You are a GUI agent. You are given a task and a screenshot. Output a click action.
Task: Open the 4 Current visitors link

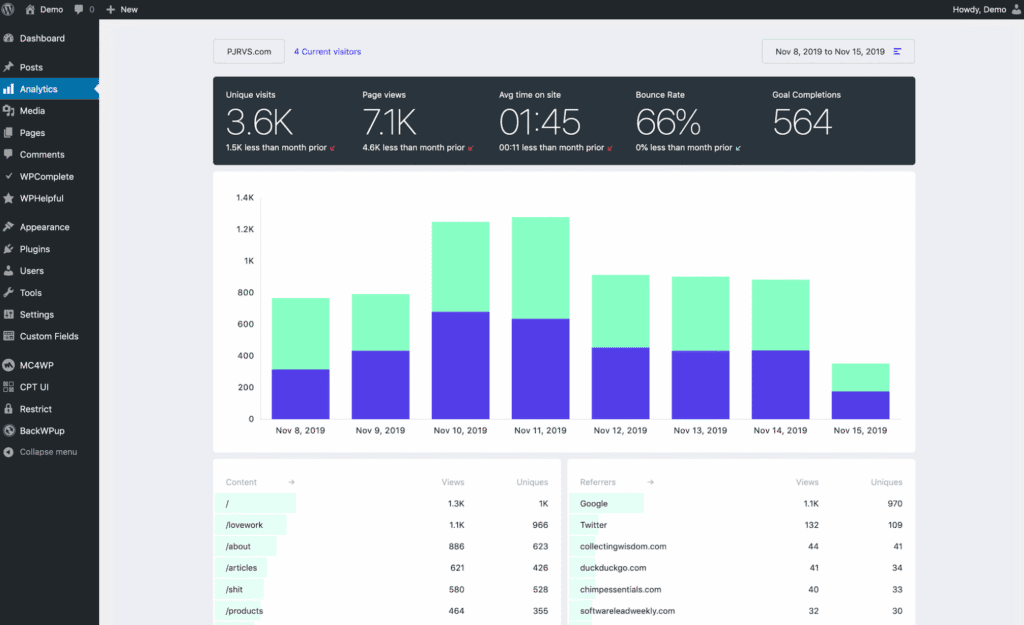pos(327,51)
